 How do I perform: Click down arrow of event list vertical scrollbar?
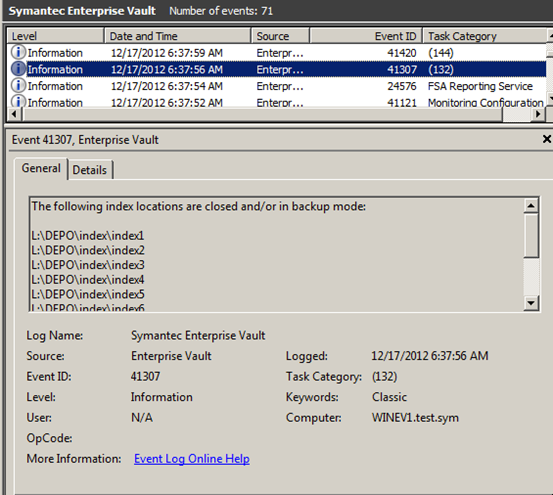(549, 98)
